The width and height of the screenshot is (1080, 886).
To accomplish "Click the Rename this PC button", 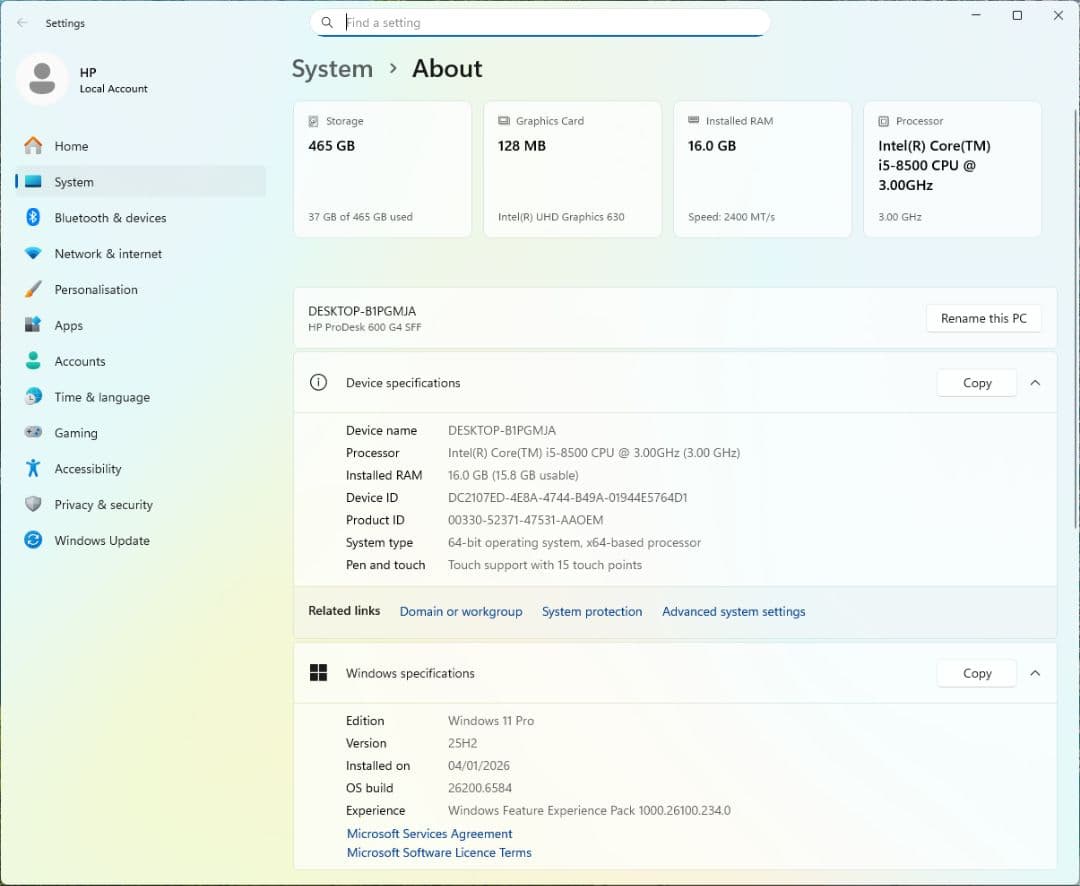I will tap(983, 318).
